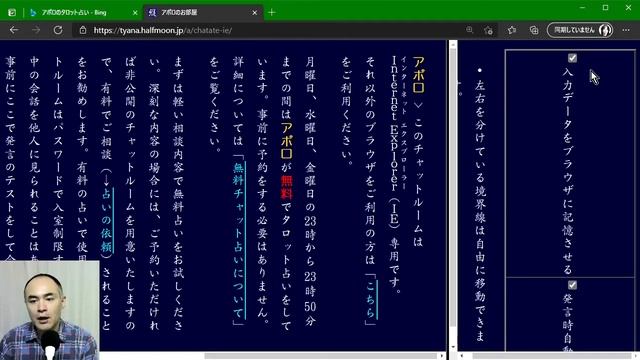
Task: Reload the current page
Action: tap(58, 30)
